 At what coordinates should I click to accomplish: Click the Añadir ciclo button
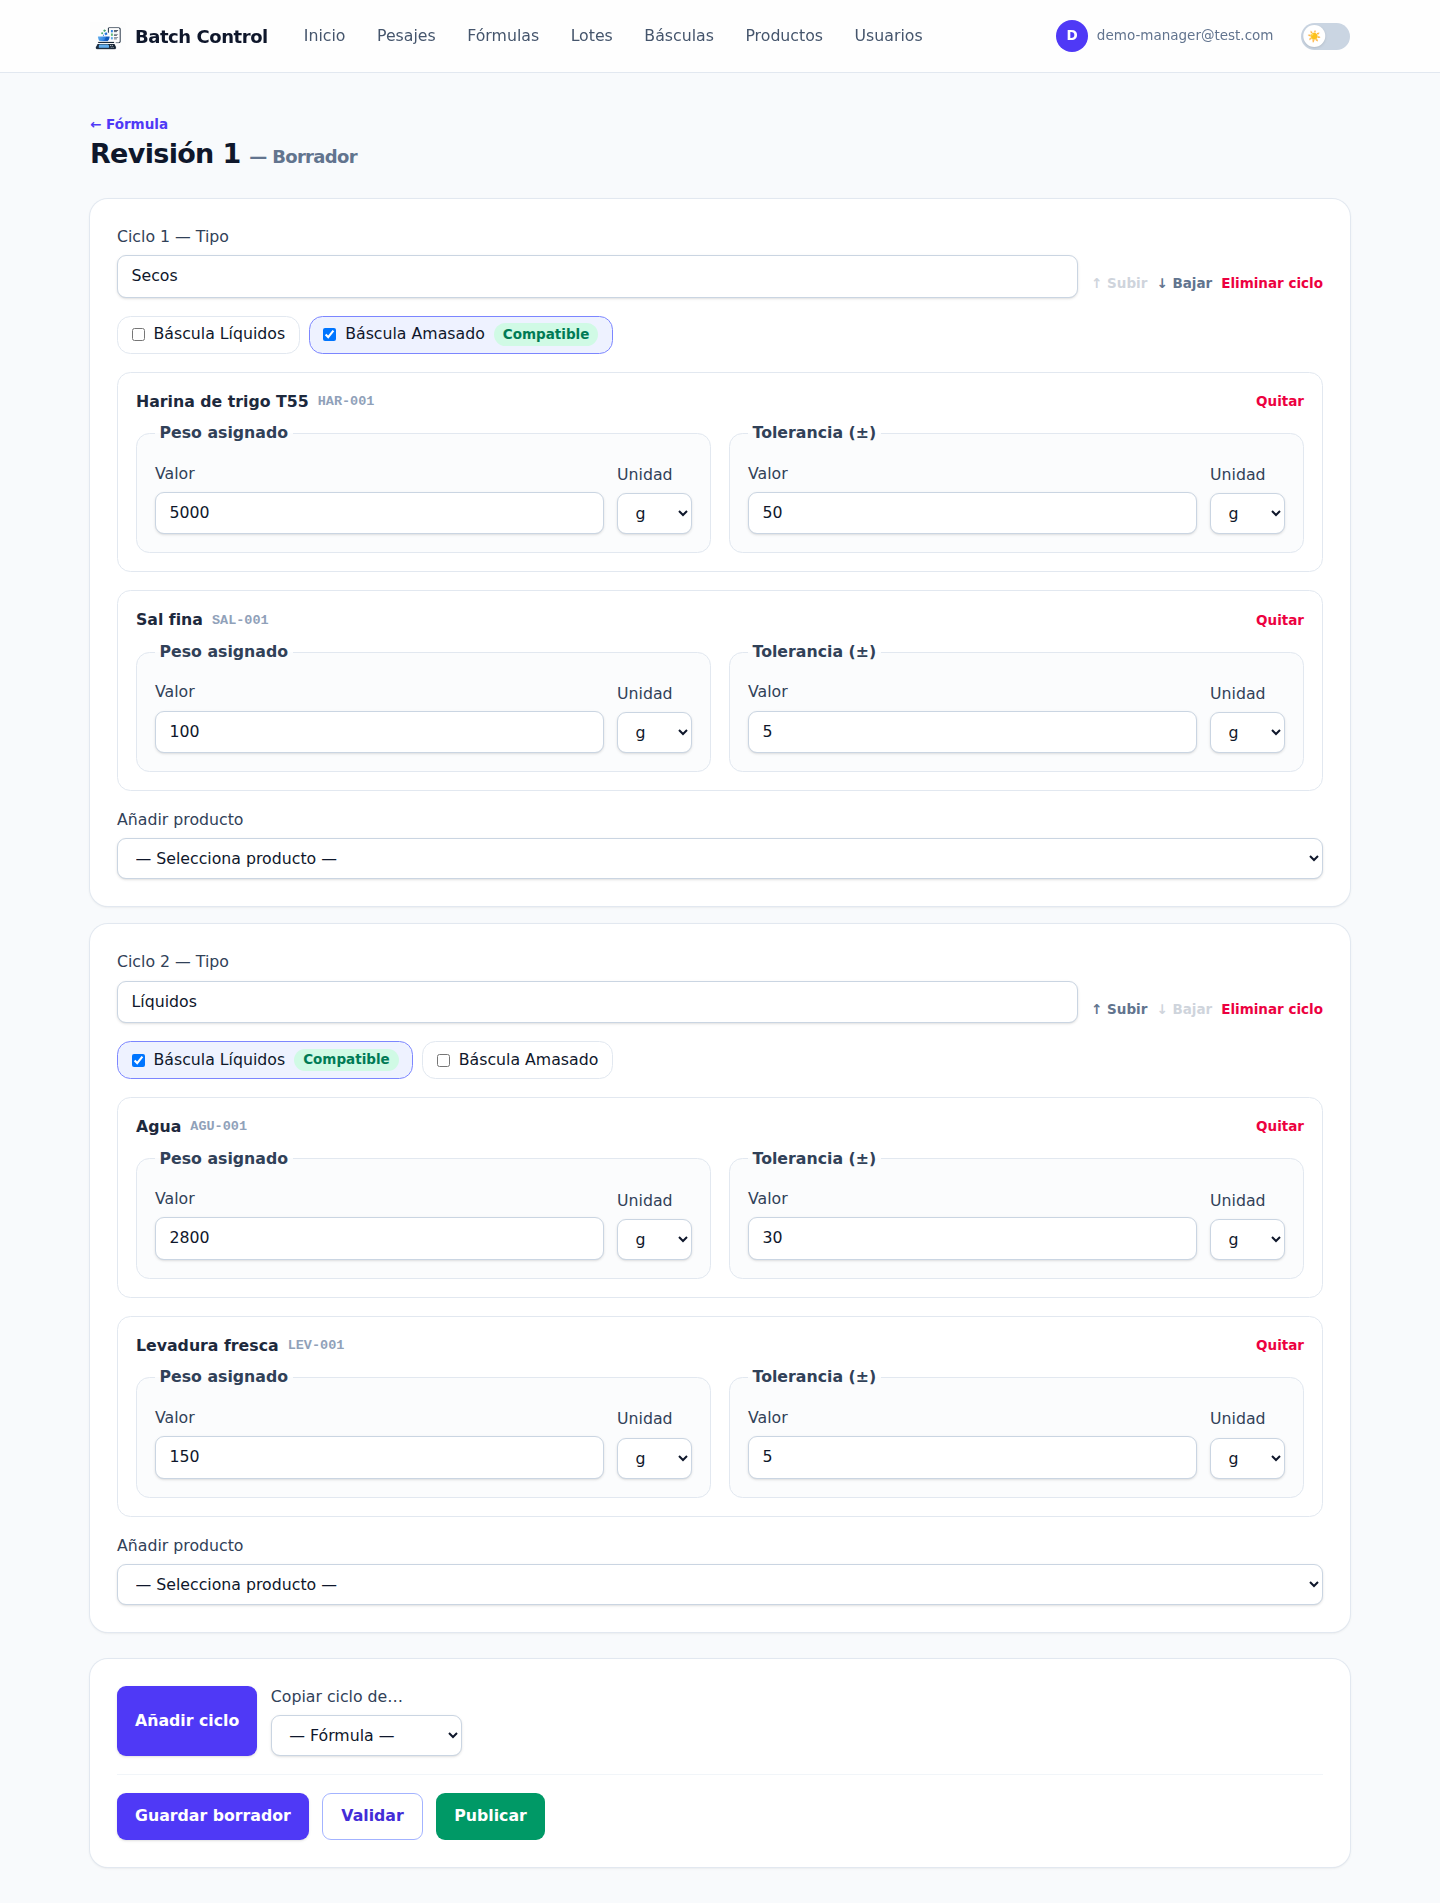[x=187, y=1721]
